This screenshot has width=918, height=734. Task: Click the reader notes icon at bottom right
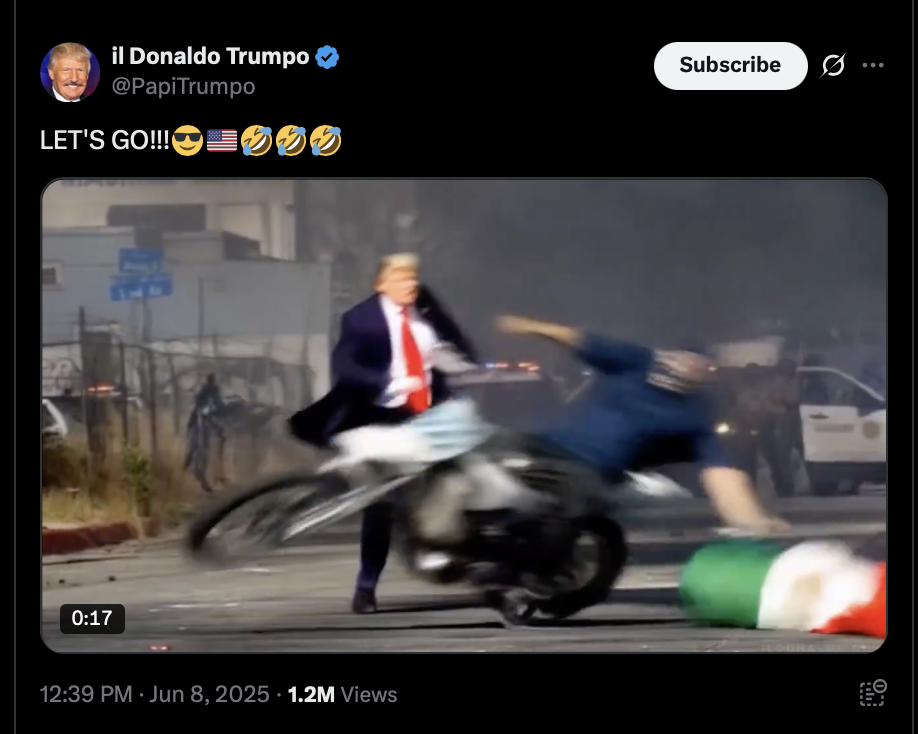(872, 693)
